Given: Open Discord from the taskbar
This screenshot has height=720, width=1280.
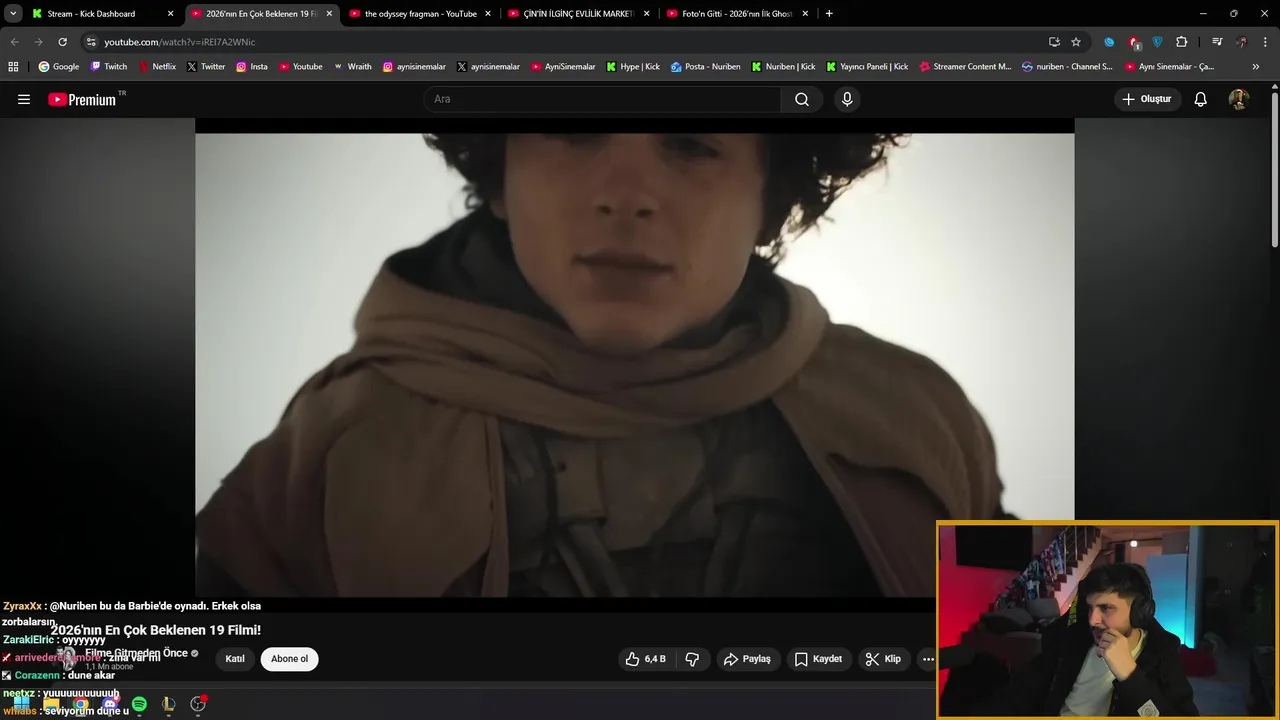Looking at the screenshot, I should coord(110,704).
